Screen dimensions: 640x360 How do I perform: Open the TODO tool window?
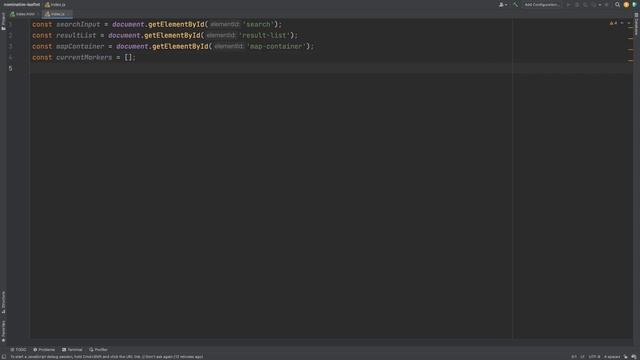click(18, 350)
